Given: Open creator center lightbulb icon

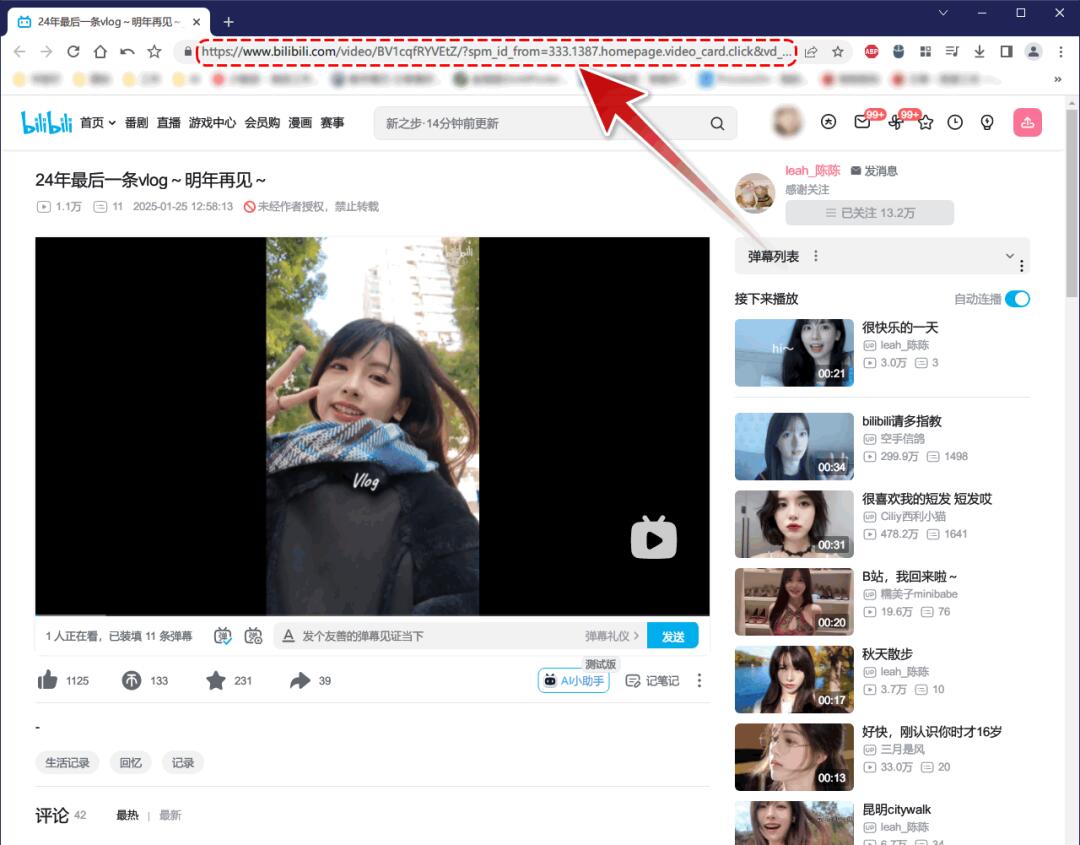Looking at the screenshot, I should pyautogui.click(x=987, y=123).
